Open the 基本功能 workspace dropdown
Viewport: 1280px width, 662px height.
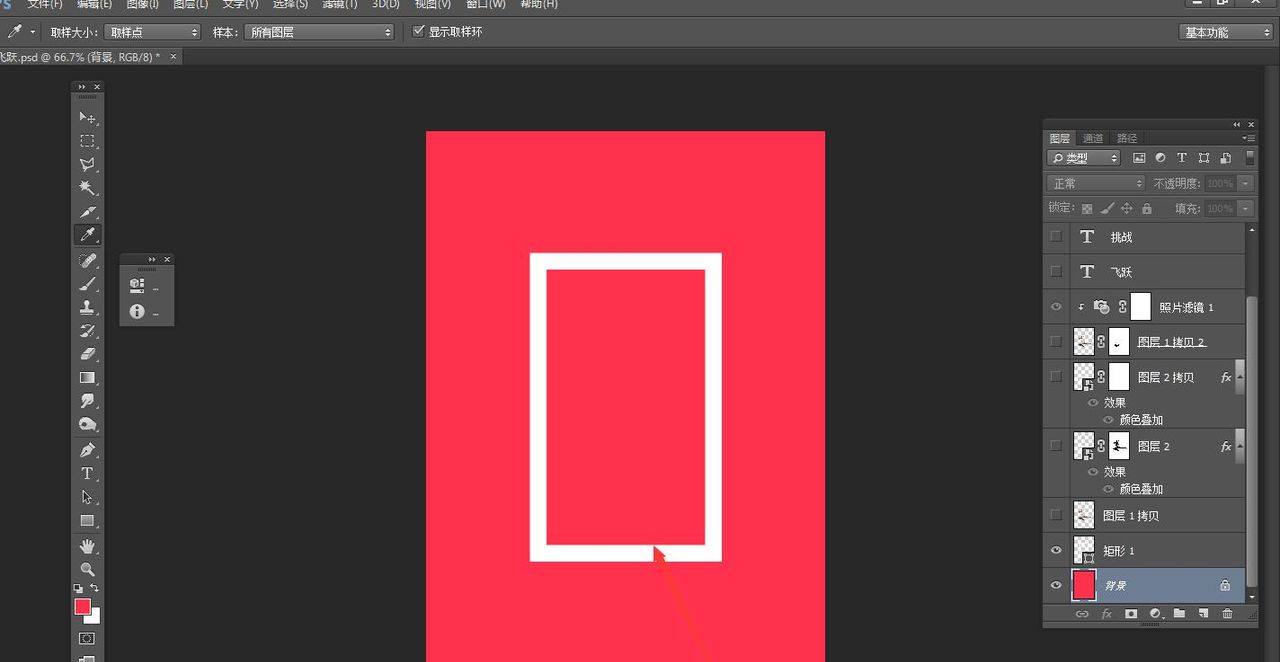(x=1225, y=32)
